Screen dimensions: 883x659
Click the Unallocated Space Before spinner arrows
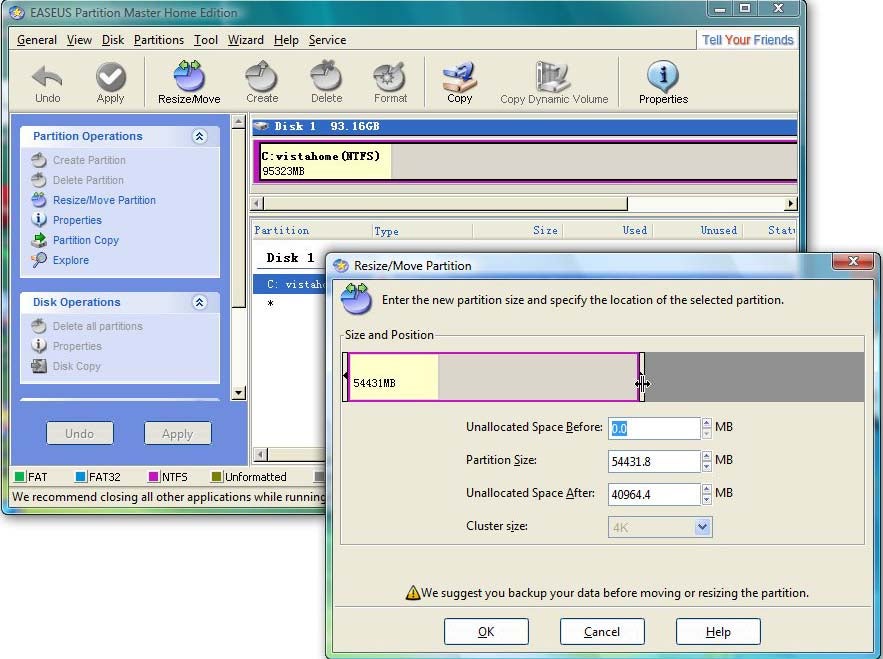[x=706, y=428]
